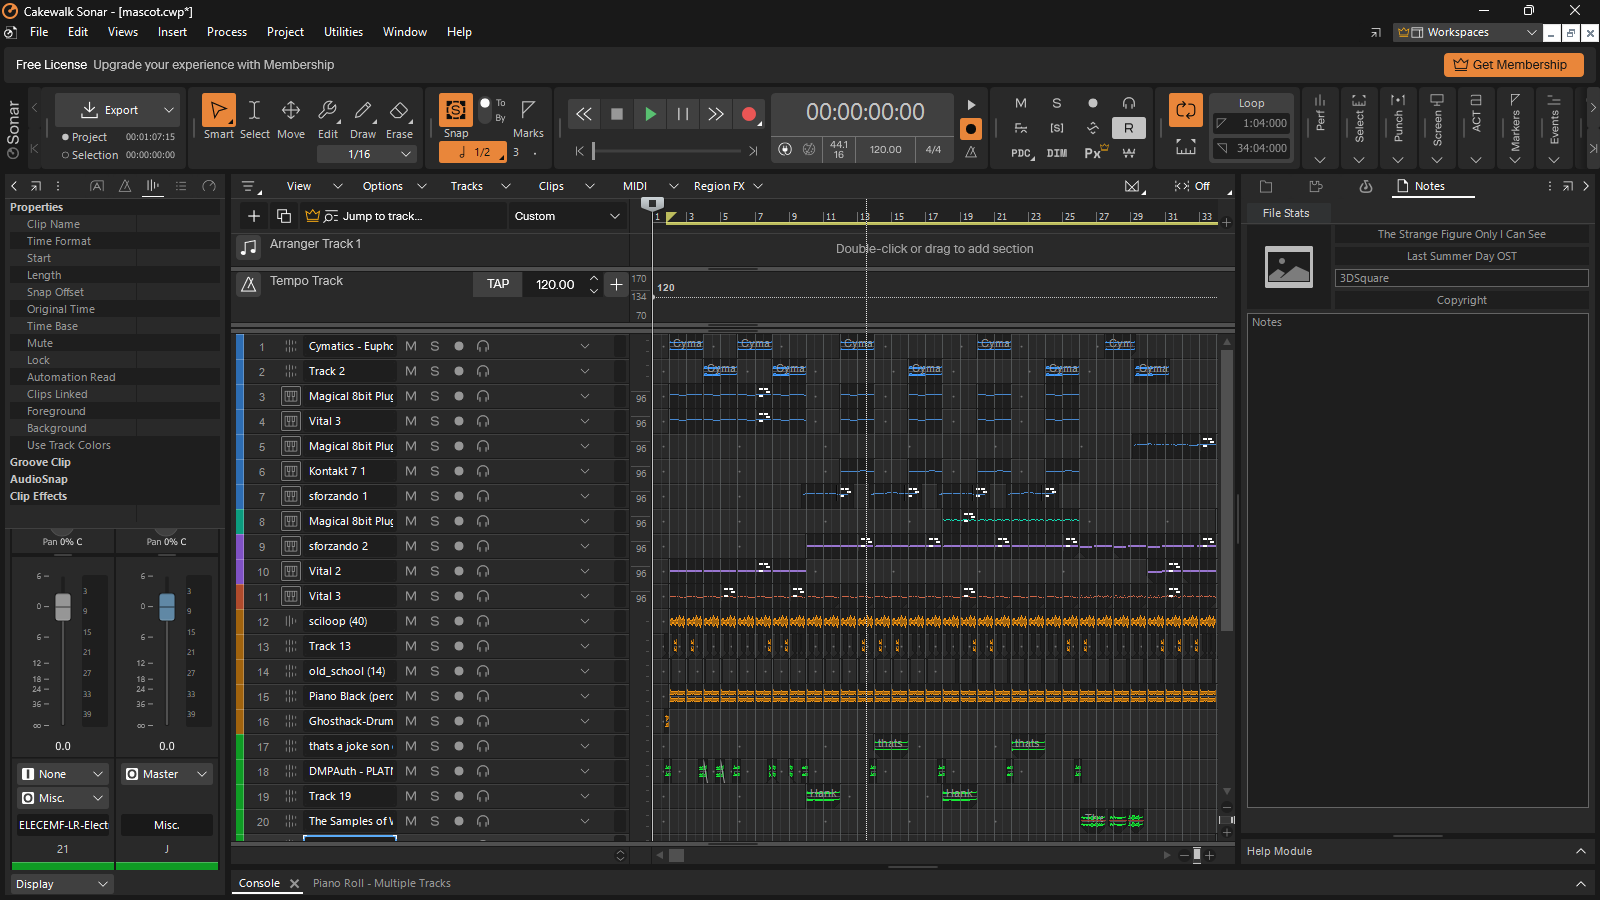Image resolution: width=1600 pixels, height=900 pixels.
Task: Arm the sforzando 1 track for recording
Action: tap(459, 496)
